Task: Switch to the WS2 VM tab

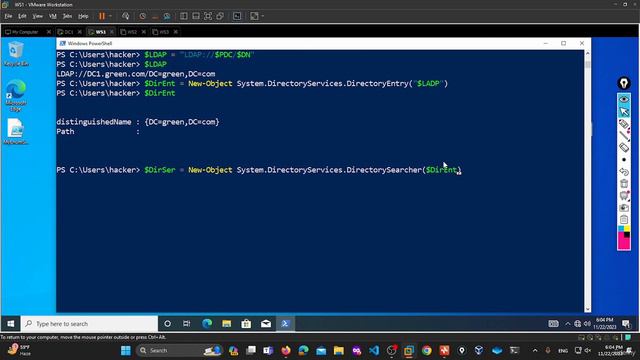Action: point(131,32)
